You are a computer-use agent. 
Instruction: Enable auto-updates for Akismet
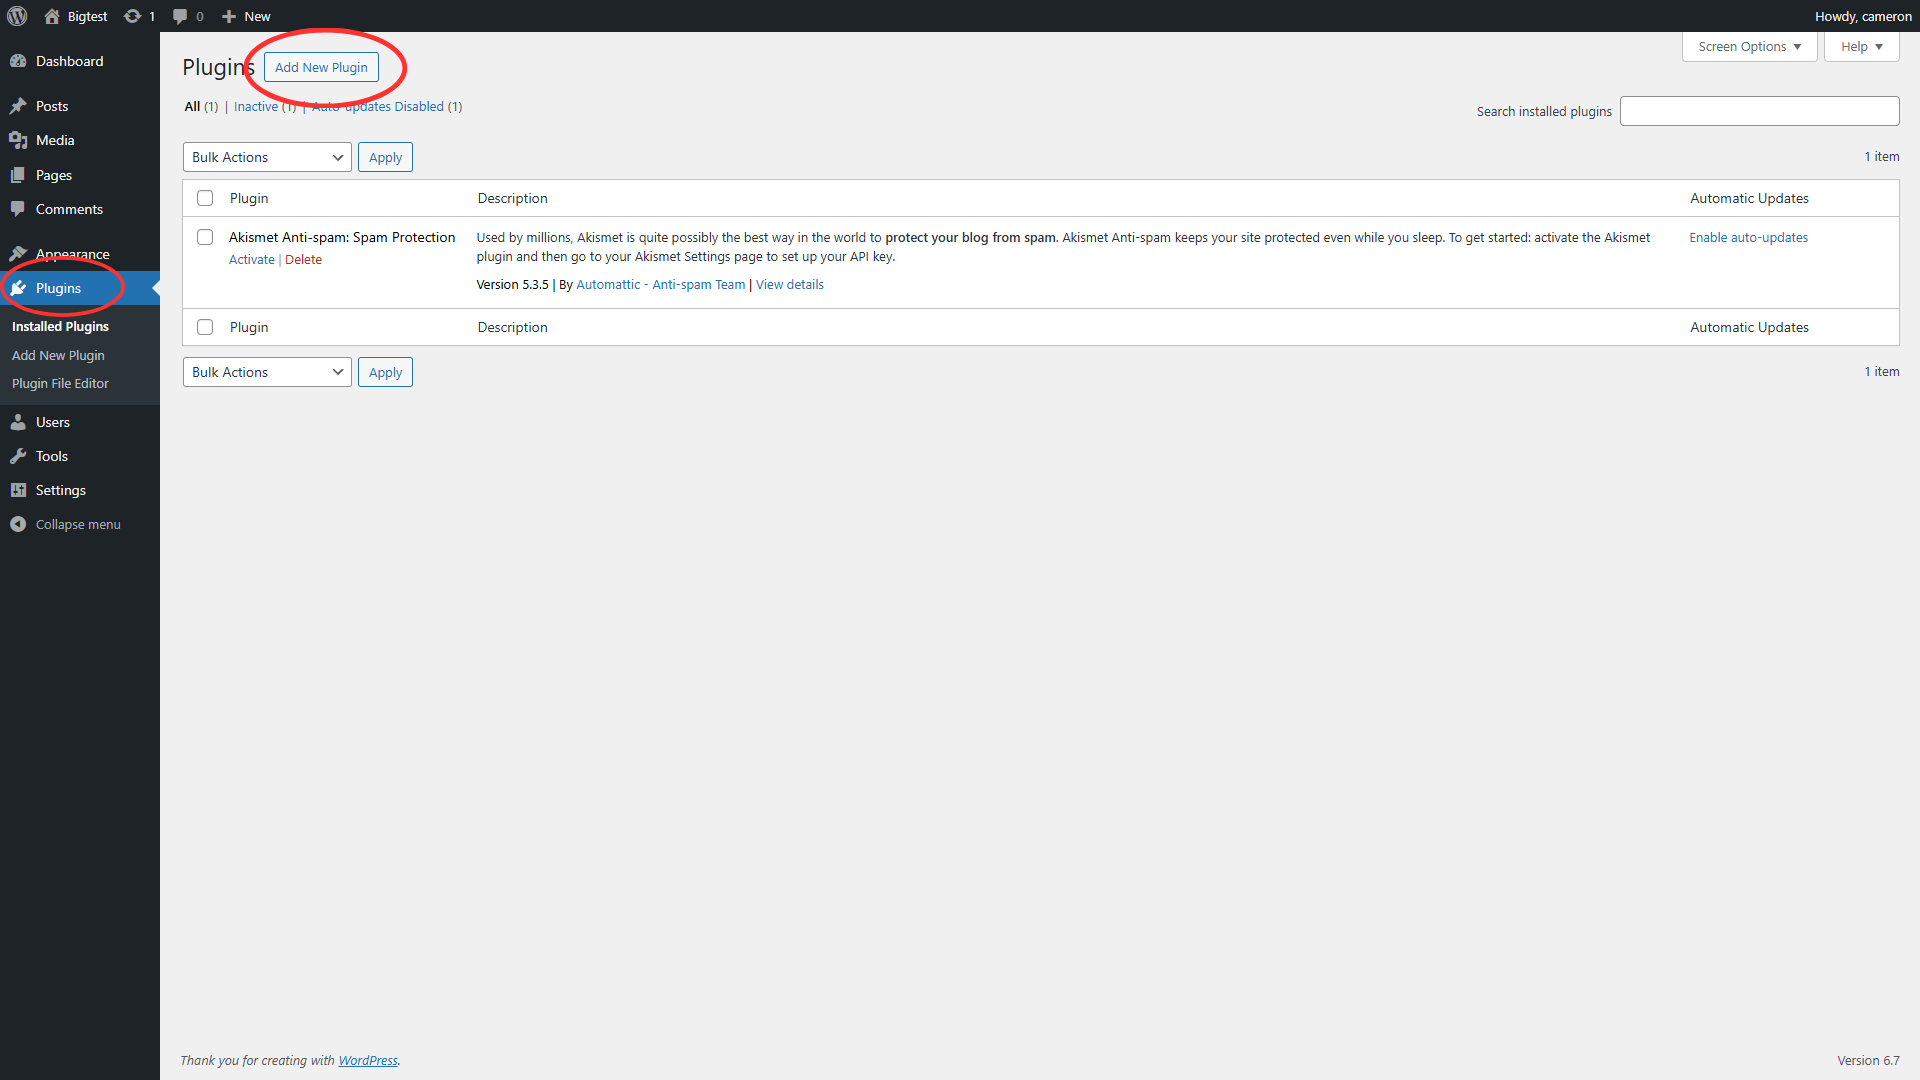click(x=1748, y=237)
